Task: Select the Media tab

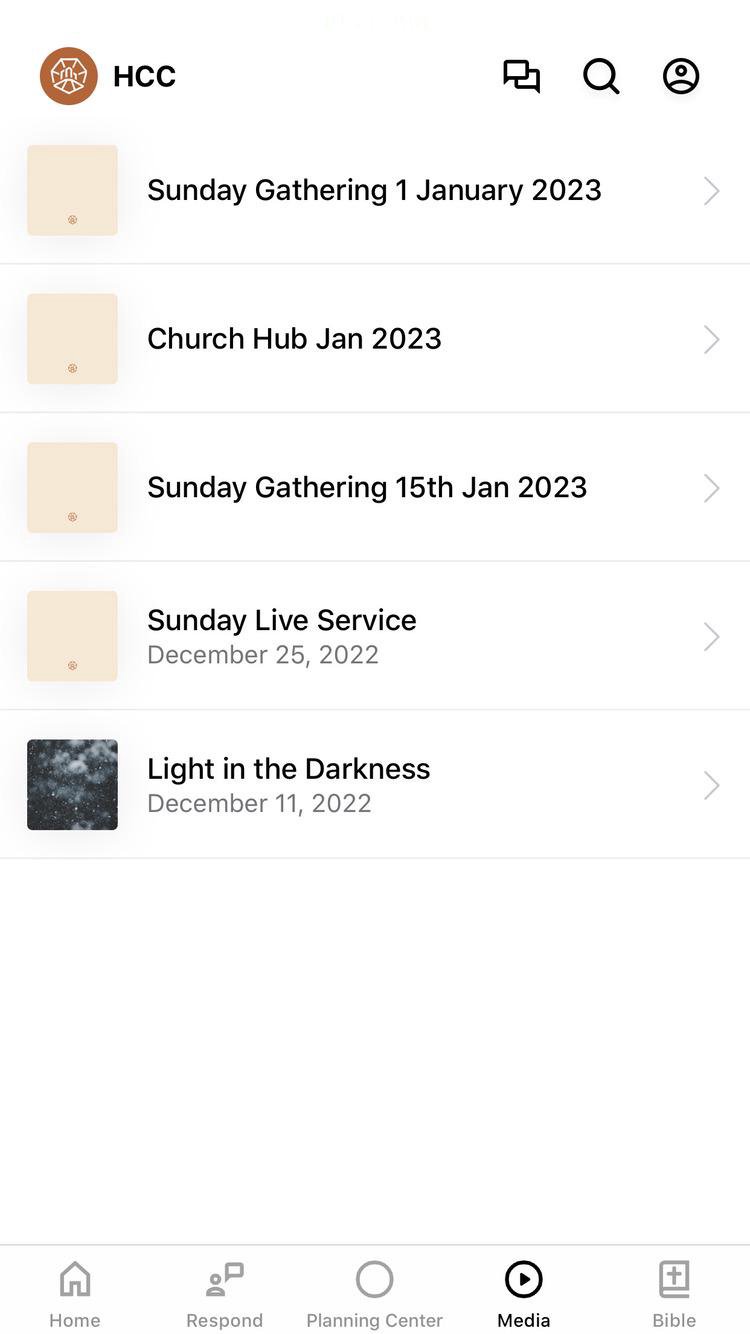Action: [x=523, y=1294]
